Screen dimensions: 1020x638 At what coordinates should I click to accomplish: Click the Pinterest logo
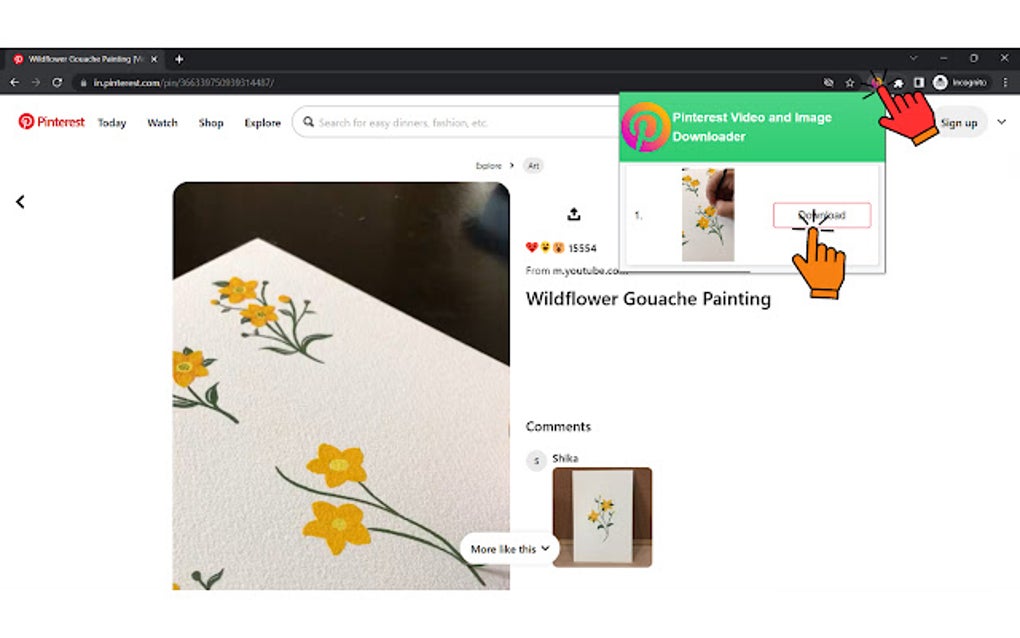[x=51, y=122]
